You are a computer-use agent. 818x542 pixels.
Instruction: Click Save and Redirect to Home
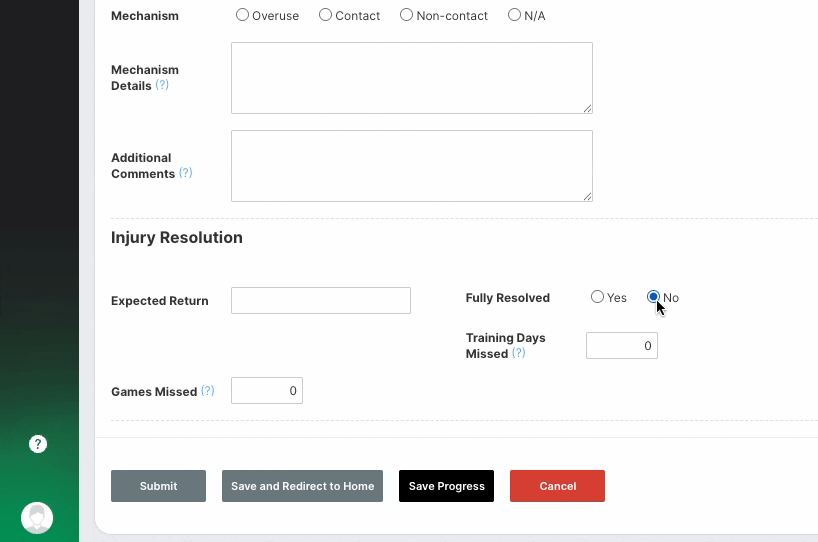(x=303, y=486)
